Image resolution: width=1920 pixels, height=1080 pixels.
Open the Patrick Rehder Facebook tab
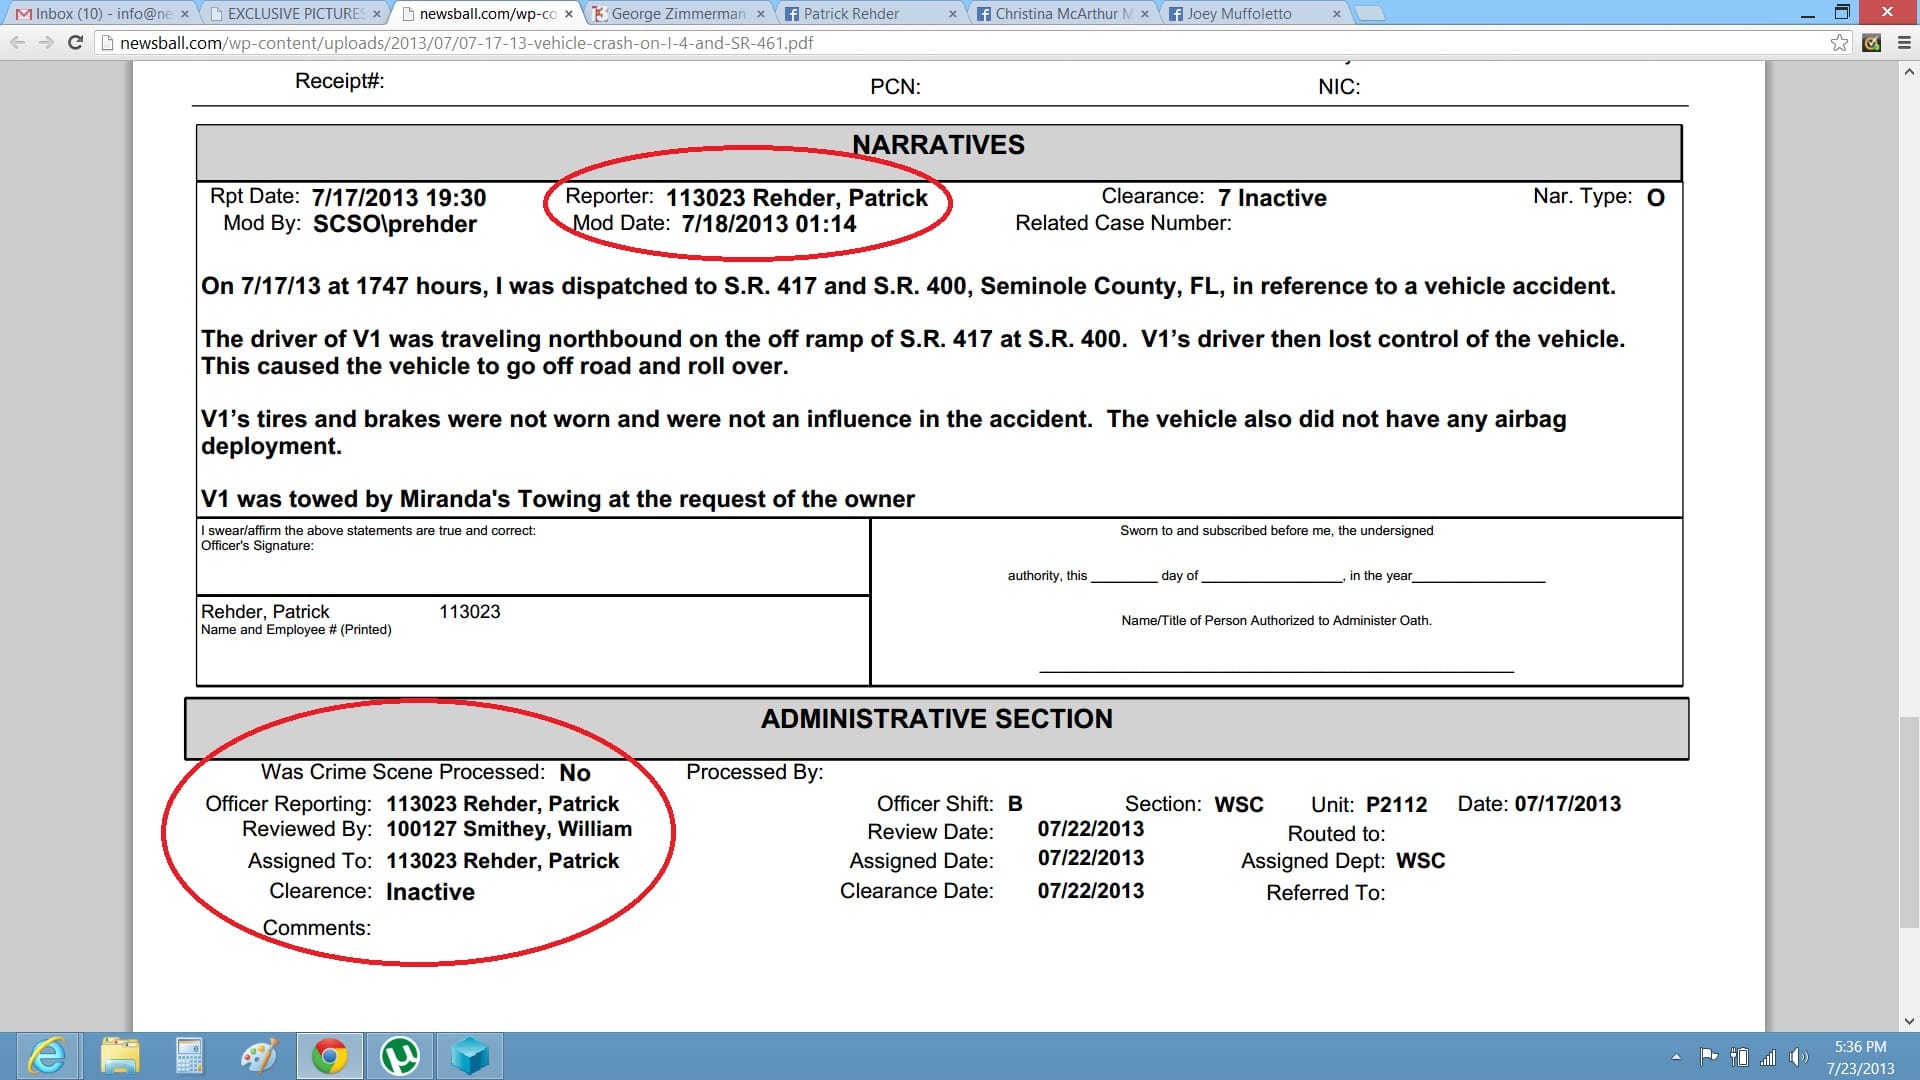click(852, 14)
